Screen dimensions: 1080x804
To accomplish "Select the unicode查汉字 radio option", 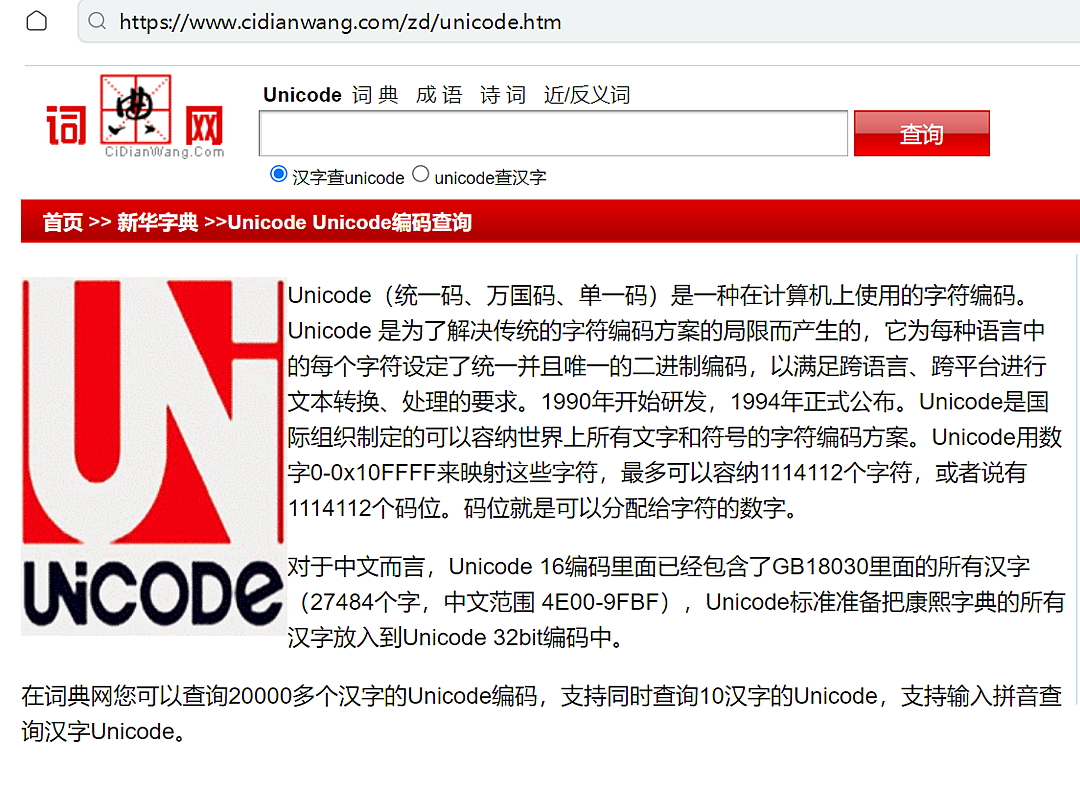I will [420, 174].
